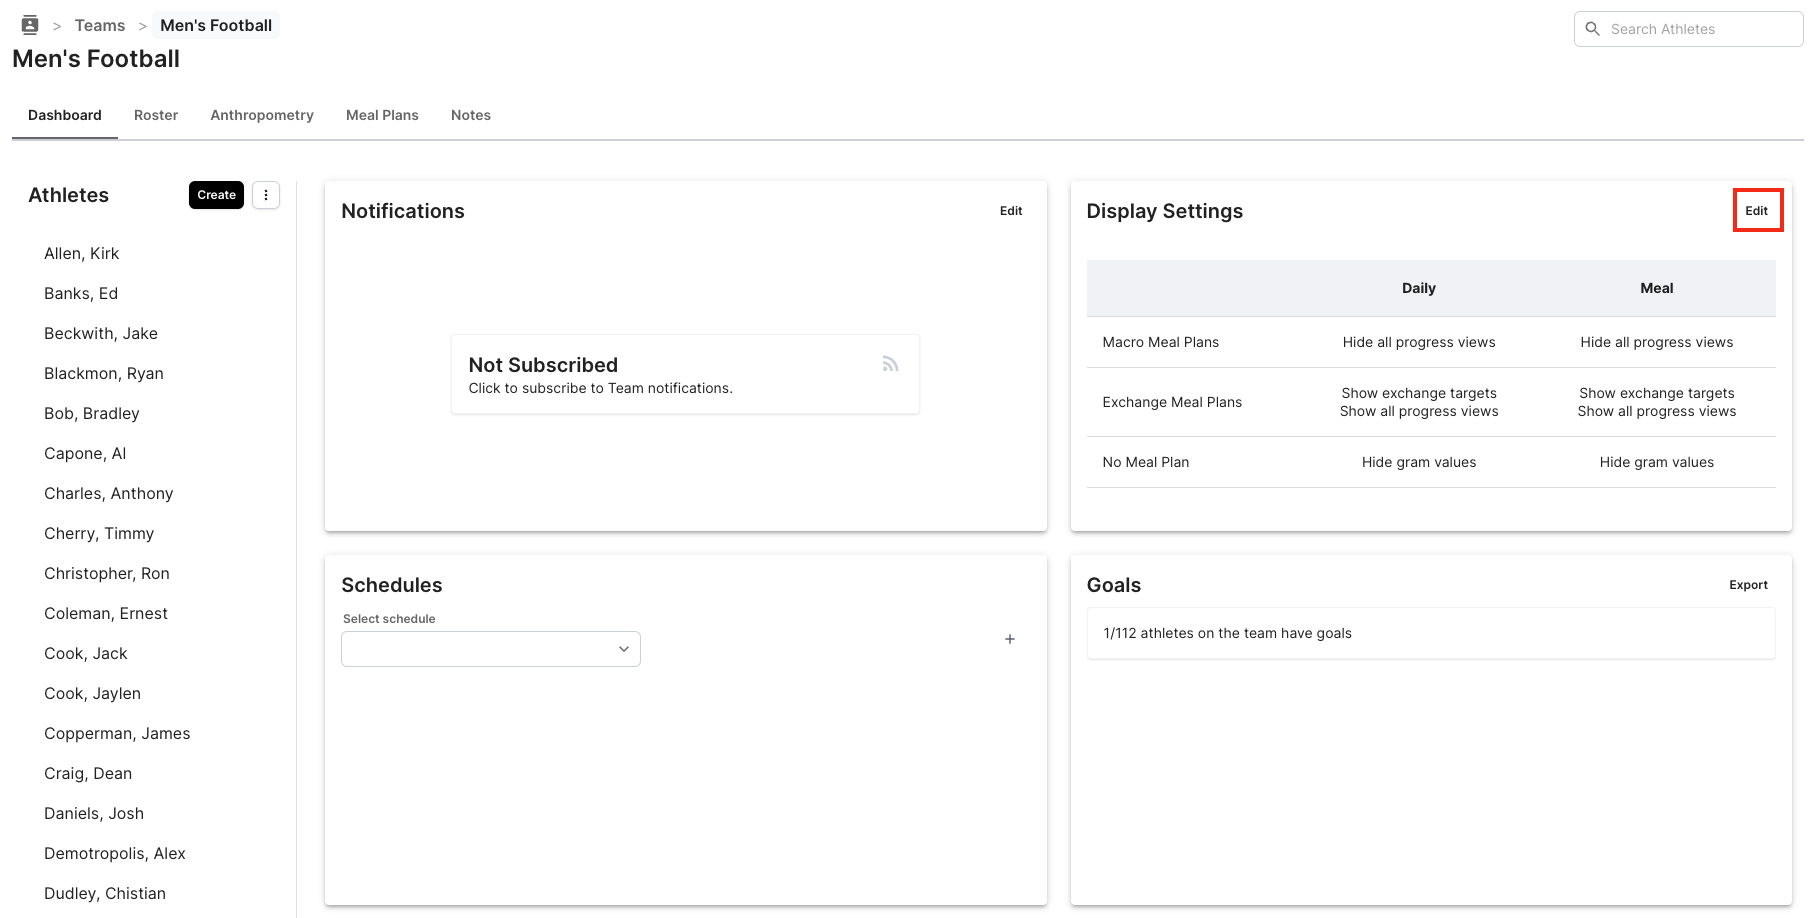The image size is (1814, 918).
Task: Select the Dashboard tab
Action: (64, 115)
